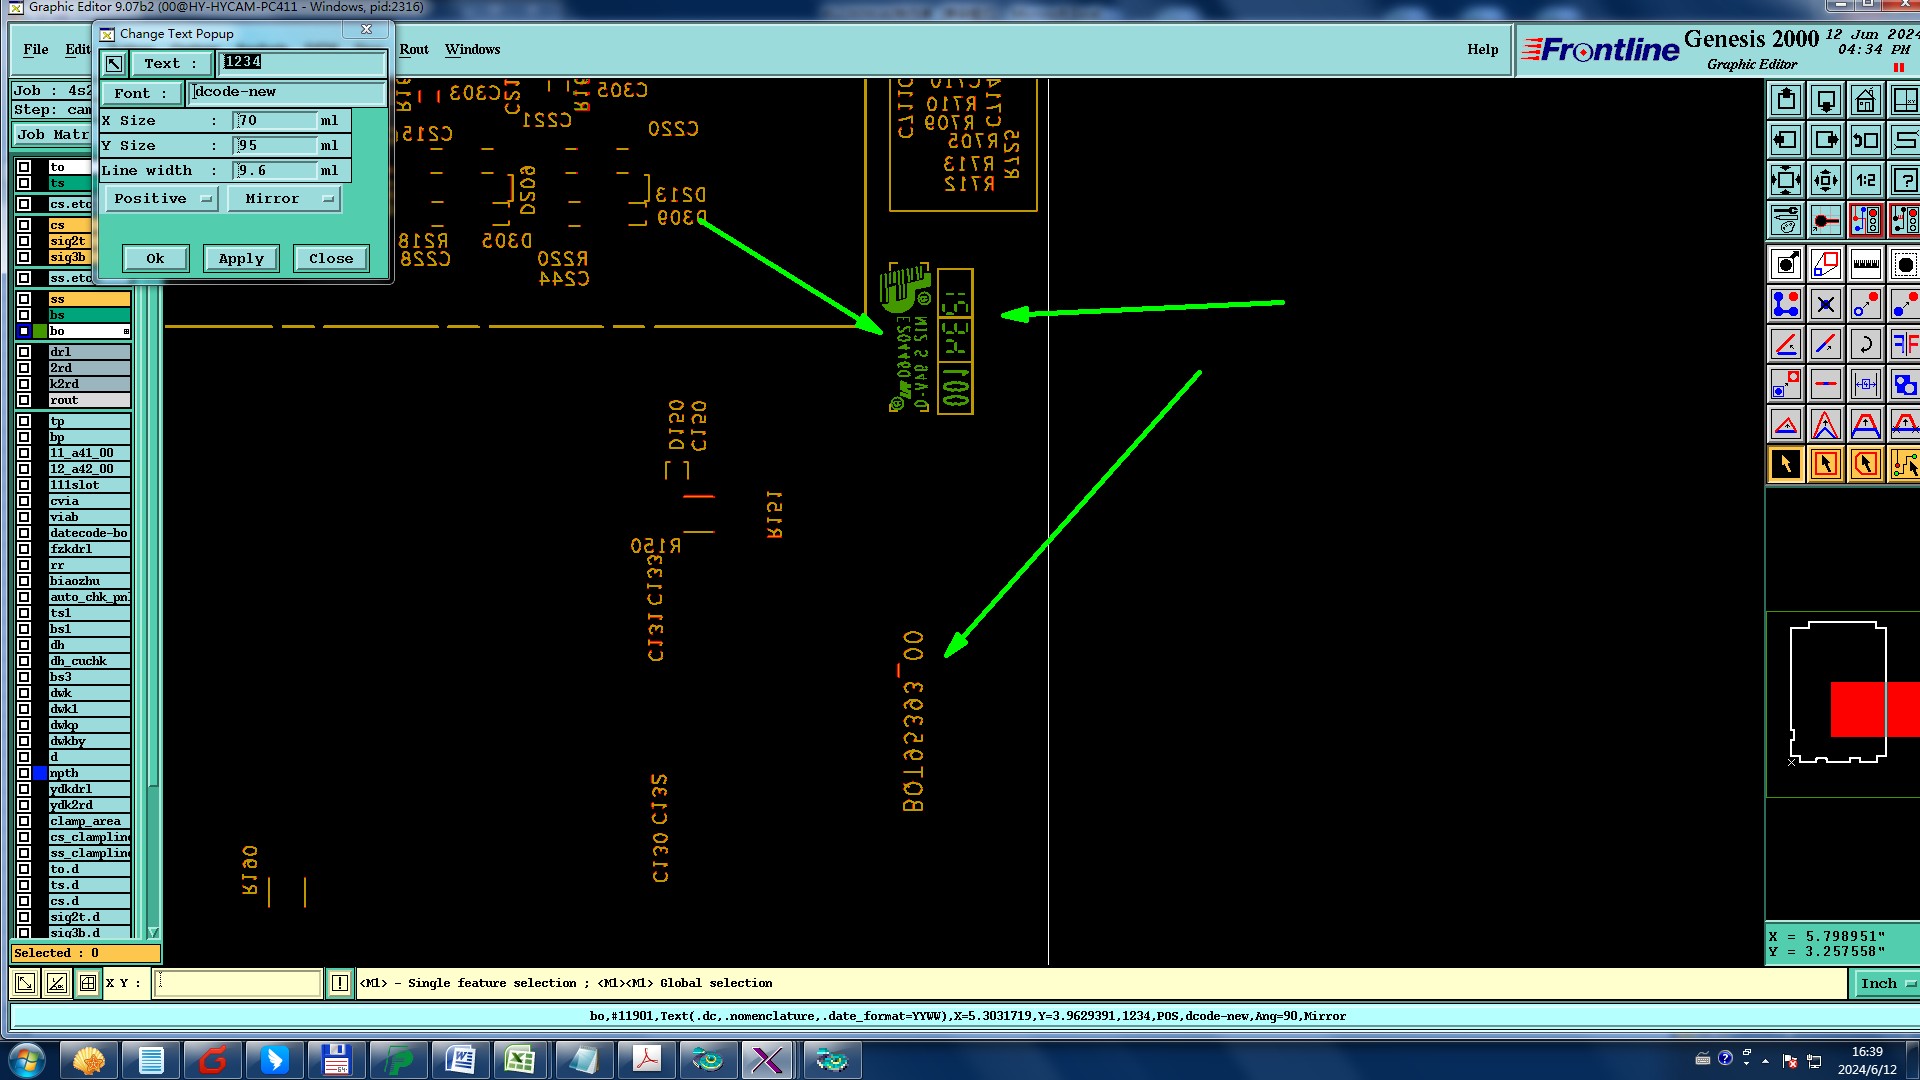
Task: Toggle checkbox for datecode-bo layer
Action: click(x=24, y=533)
